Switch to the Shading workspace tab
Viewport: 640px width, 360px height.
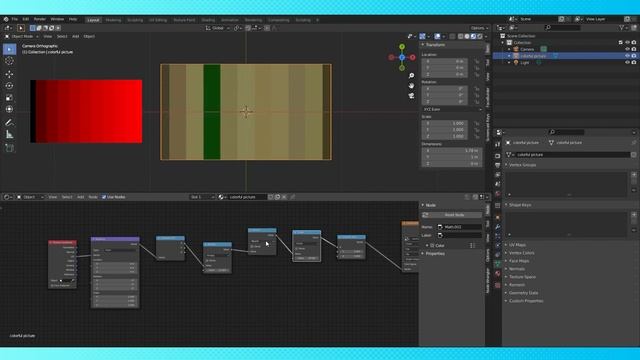pos(208,20)
